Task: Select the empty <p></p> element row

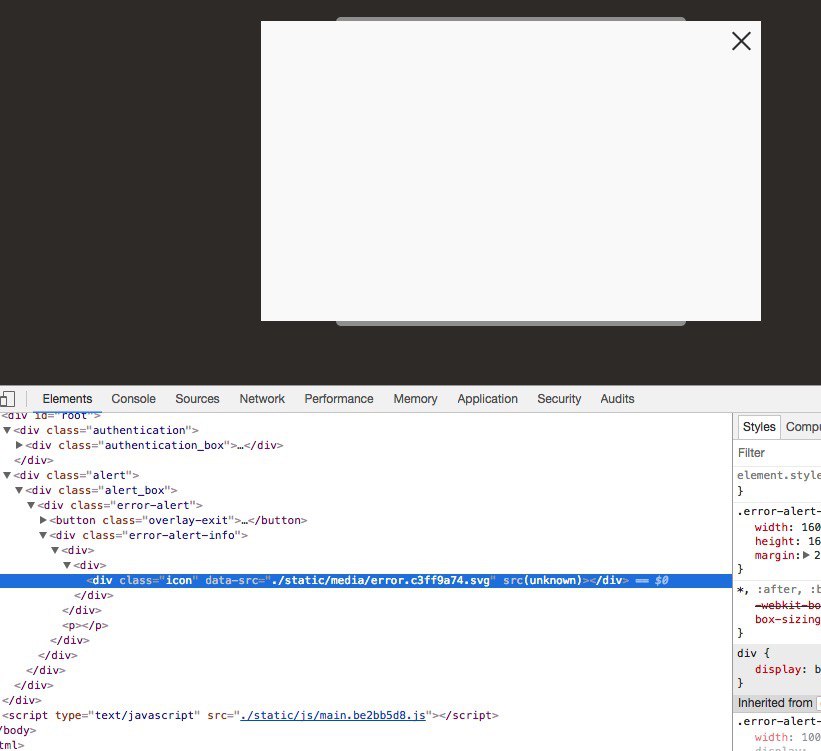Action: [85, 625]
